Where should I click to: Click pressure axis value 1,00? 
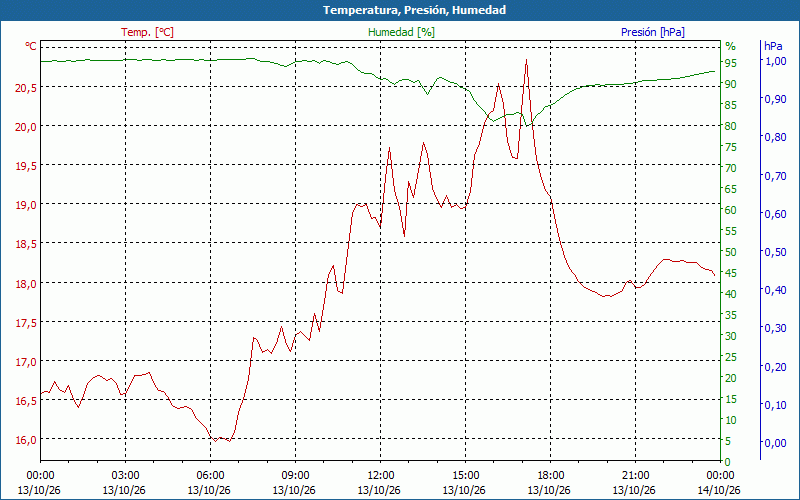[x=776, y=61]
